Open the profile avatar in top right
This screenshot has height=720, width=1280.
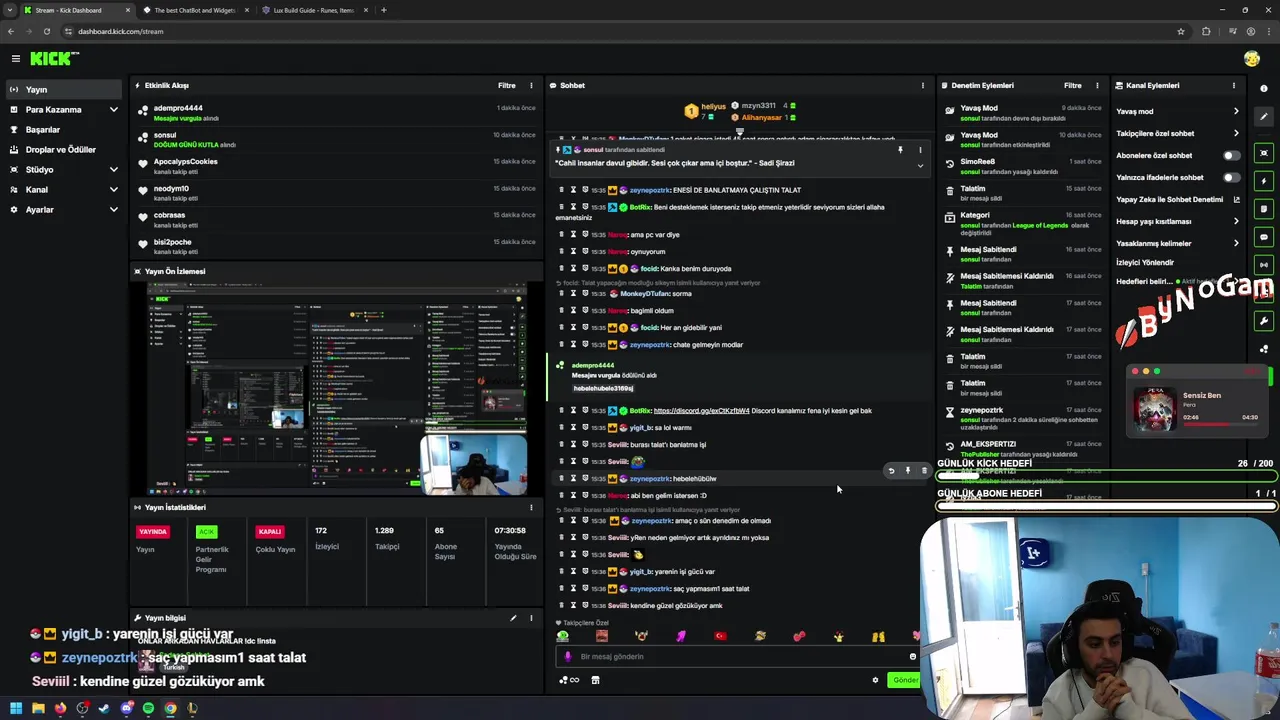pyautogui.click(x=1252, y=59)
